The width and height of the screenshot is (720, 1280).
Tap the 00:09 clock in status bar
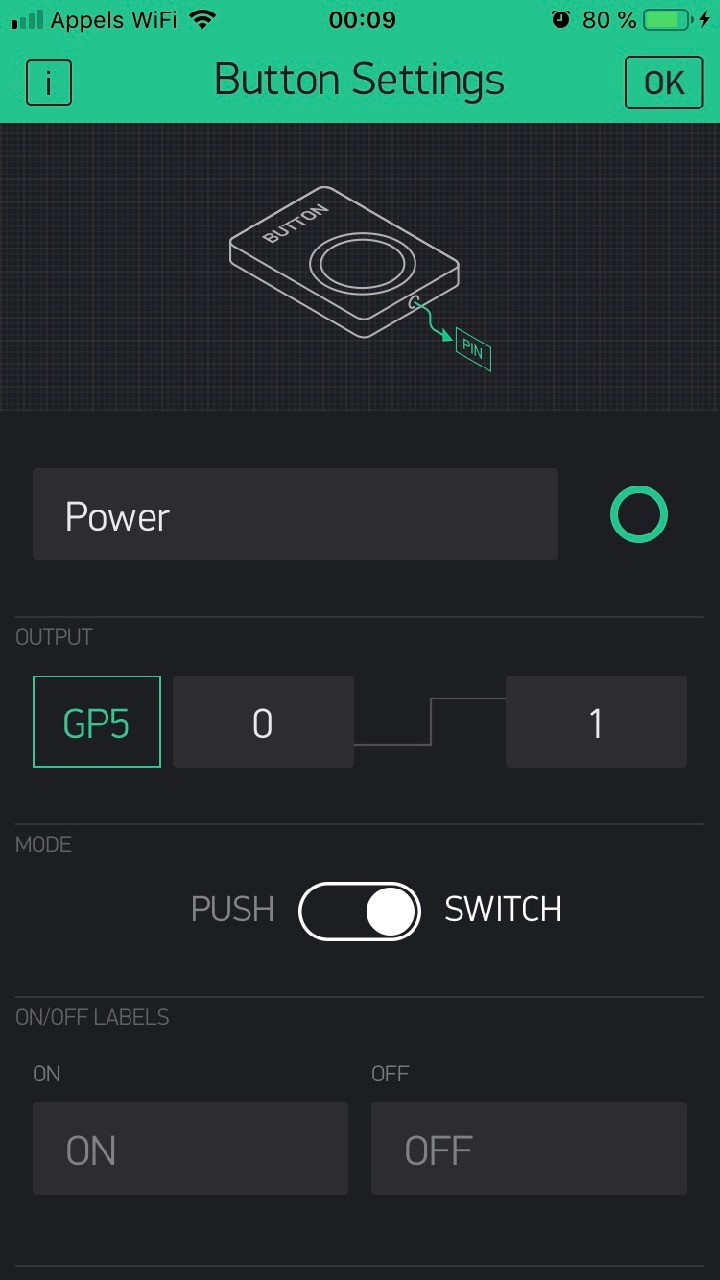362,20
